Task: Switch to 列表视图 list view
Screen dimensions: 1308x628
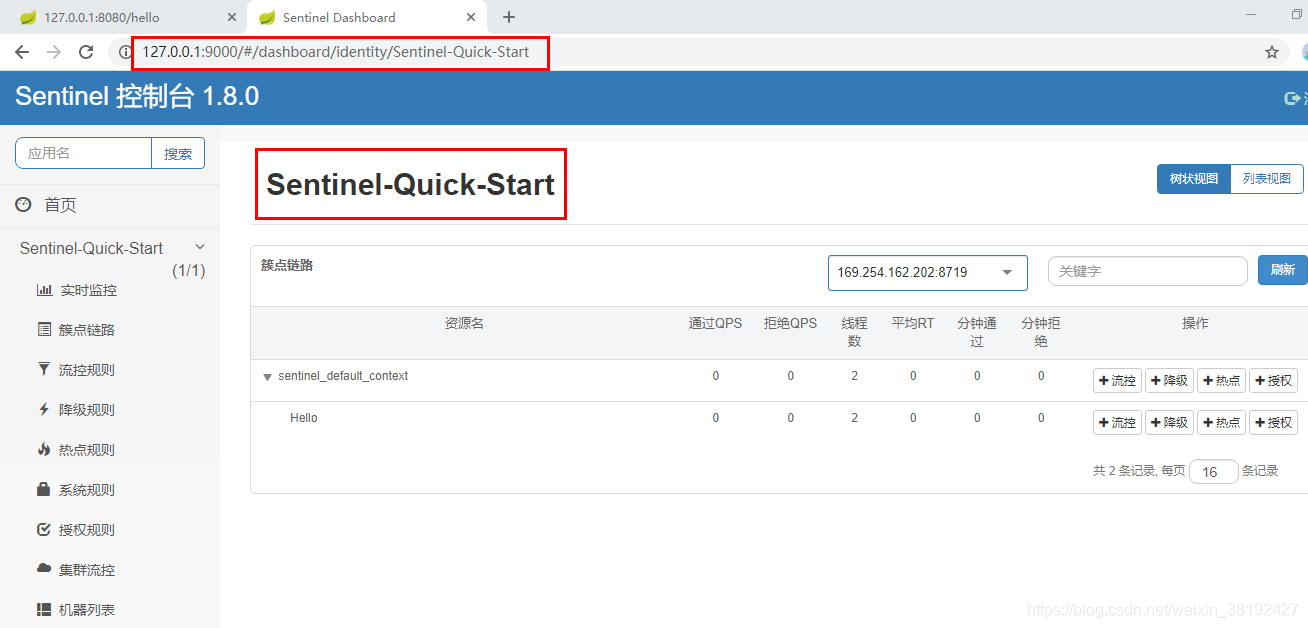Action: (1267, 179)
